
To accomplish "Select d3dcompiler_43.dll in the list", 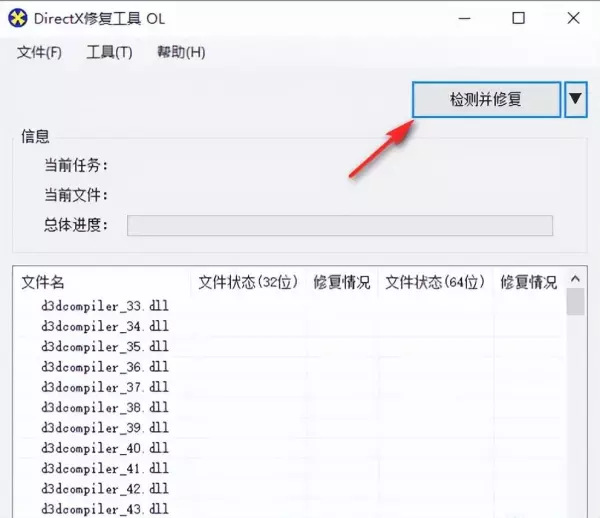I will point(105,509).
